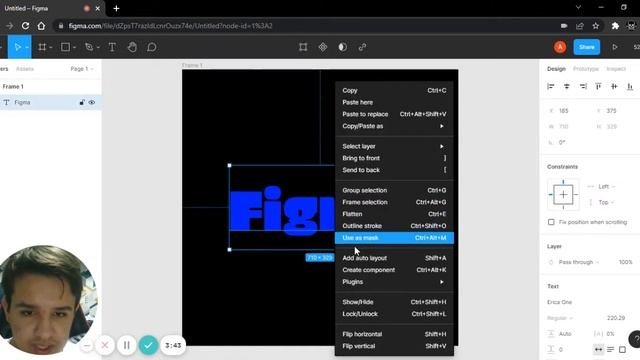Choose Group selection menu item
The image size is (640, 360).
coord(394,190)
